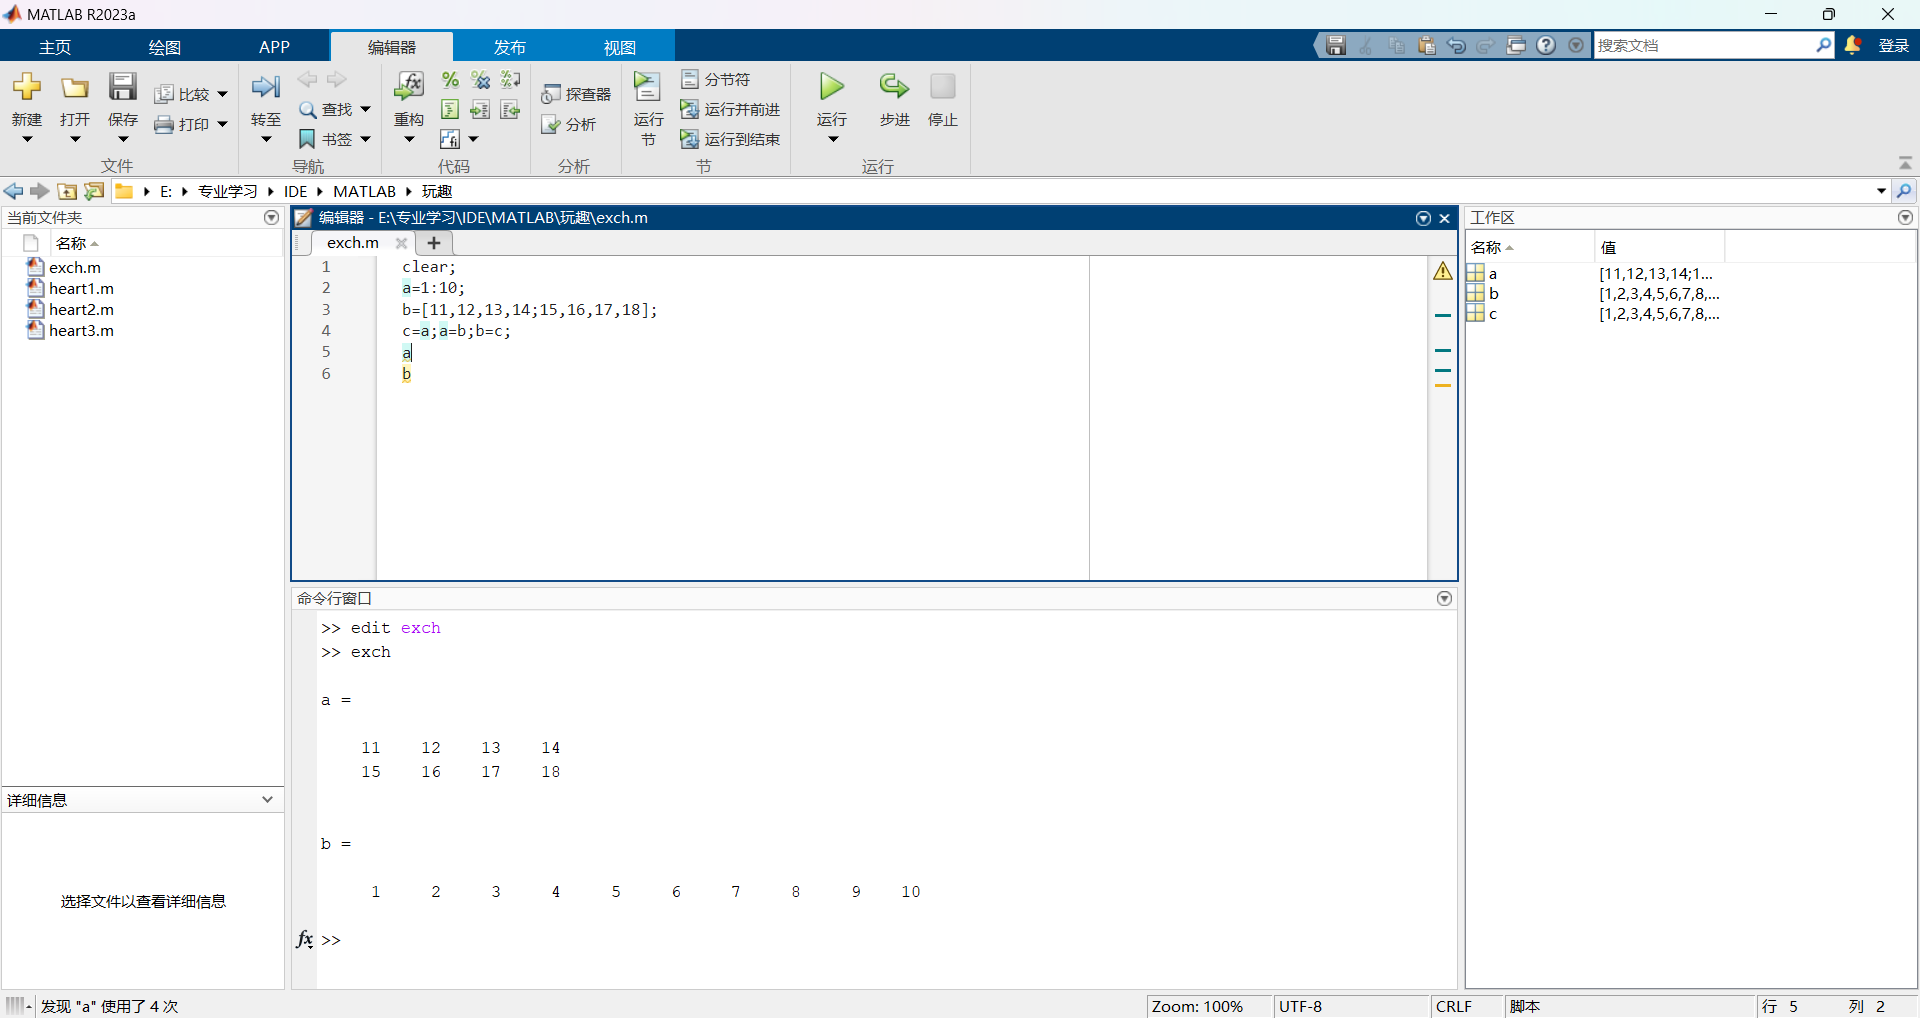This screenshot has height=1018, width=1920.
Task: Click the 停止 (Stop) button
Action: pos(943,87)
